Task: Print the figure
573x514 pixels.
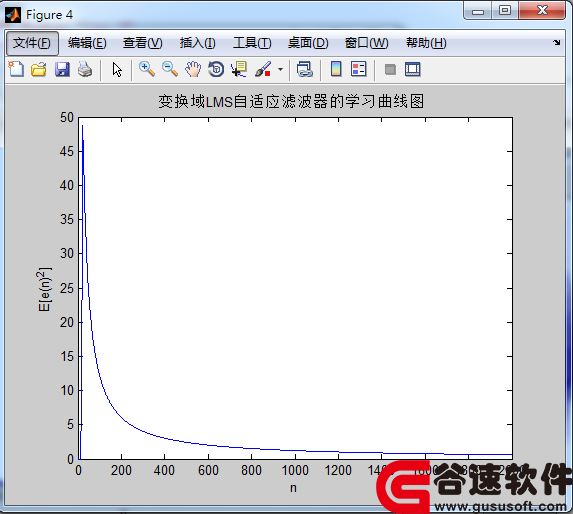Action: pos(85,69)
